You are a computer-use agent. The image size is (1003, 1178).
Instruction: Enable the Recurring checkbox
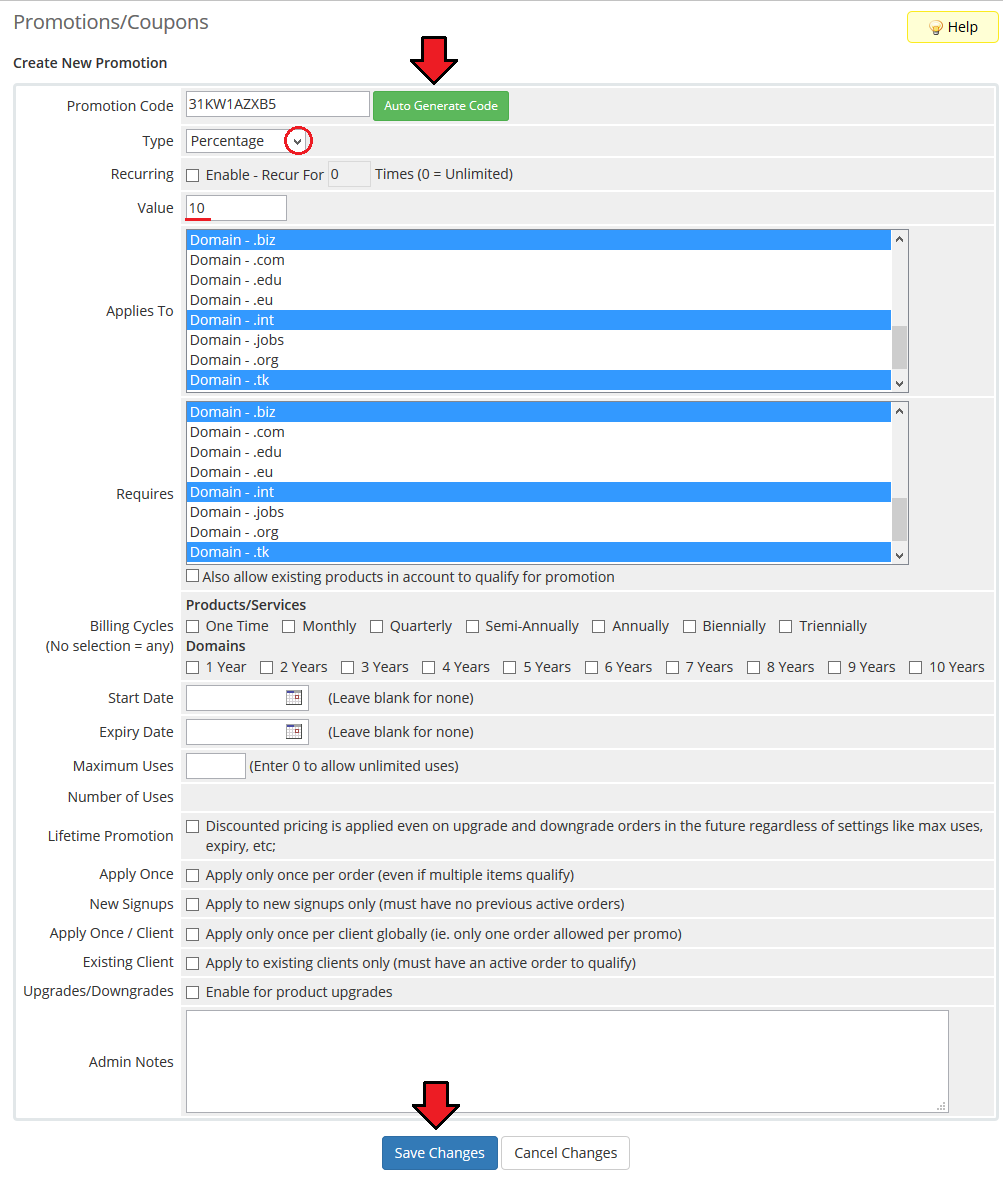pyautogui.click(x=193, y=175)
